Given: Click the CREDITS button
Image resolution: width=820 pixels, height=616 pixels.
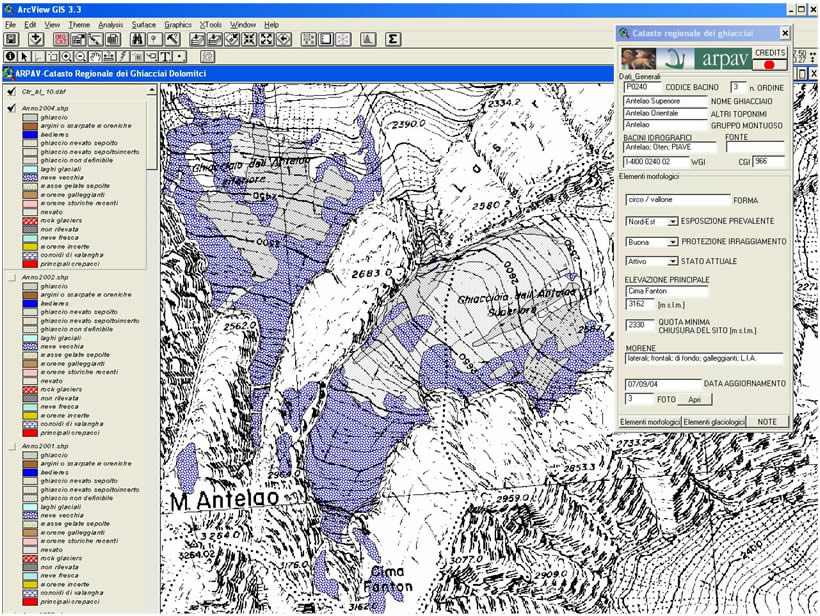Looking at the screenshot, I should (770, 53).
